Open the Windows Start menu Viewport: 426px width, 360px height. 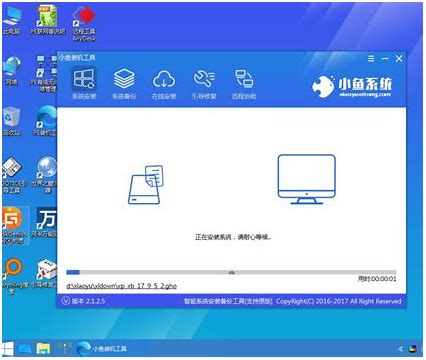[7, 349]
